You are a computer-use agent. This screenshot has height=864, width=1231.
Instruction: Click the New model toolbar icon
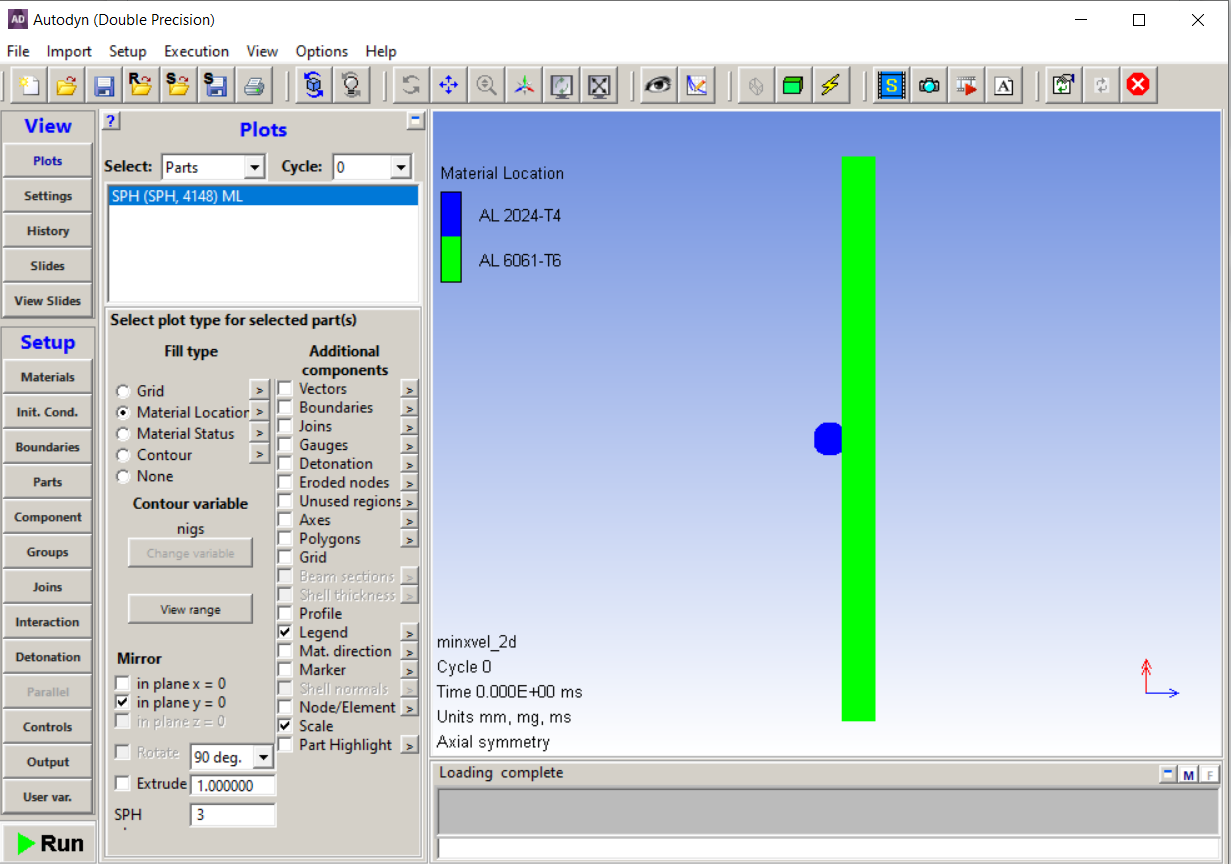tap(29, 86)
